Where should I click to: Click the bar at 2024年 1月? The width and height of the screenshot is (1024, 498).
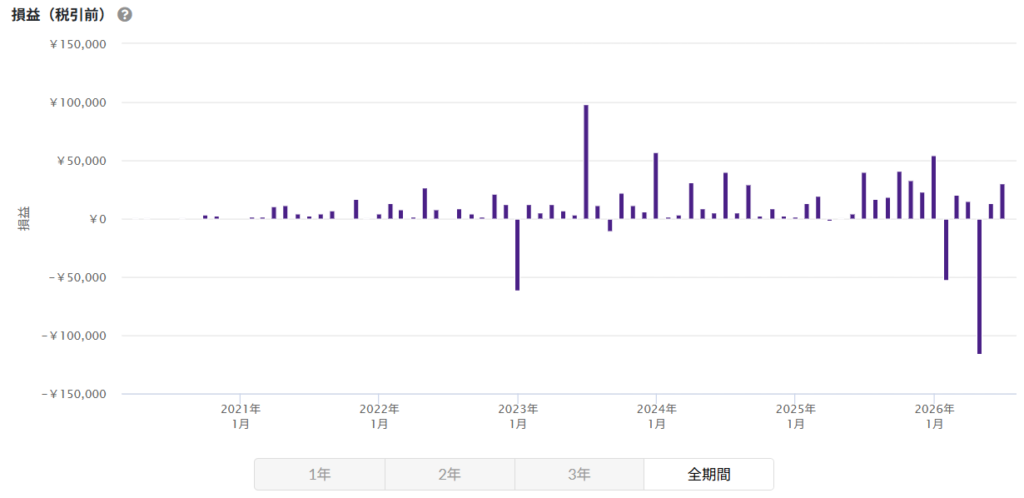(x=656, y=186)
